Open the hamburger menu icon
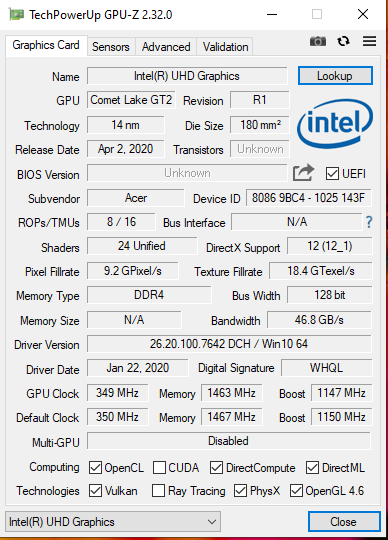Viewport: 388px width, 540px height. click(x=369, y=41)
